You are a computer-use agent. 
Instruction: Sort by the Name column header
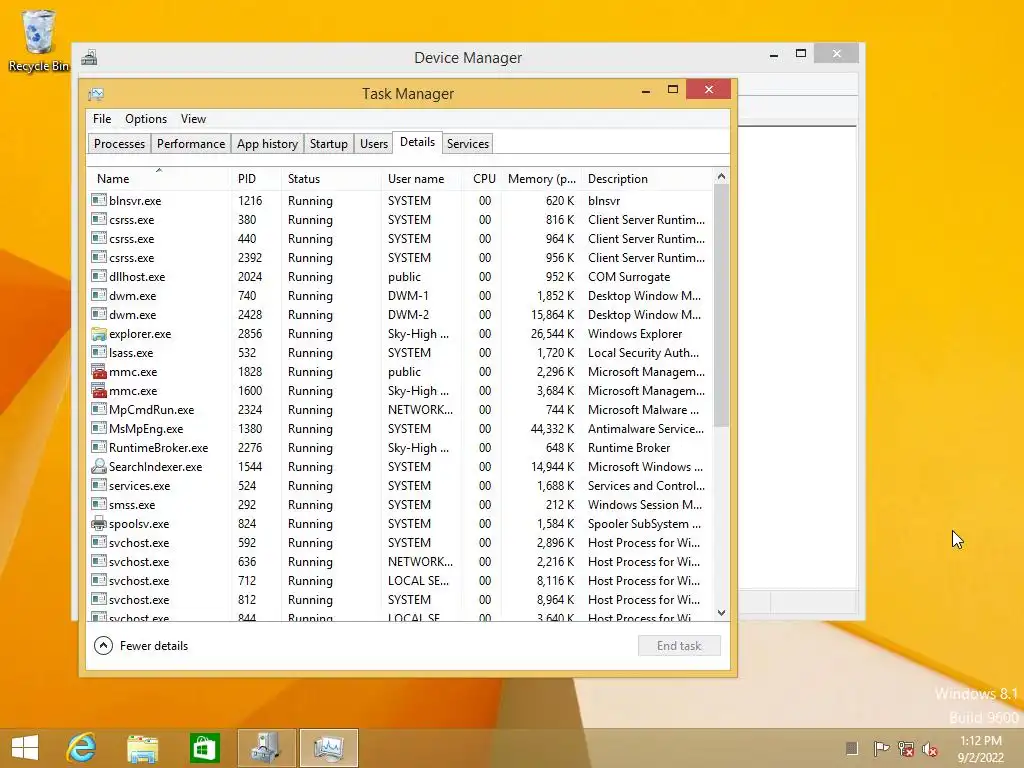coord(159,179)
